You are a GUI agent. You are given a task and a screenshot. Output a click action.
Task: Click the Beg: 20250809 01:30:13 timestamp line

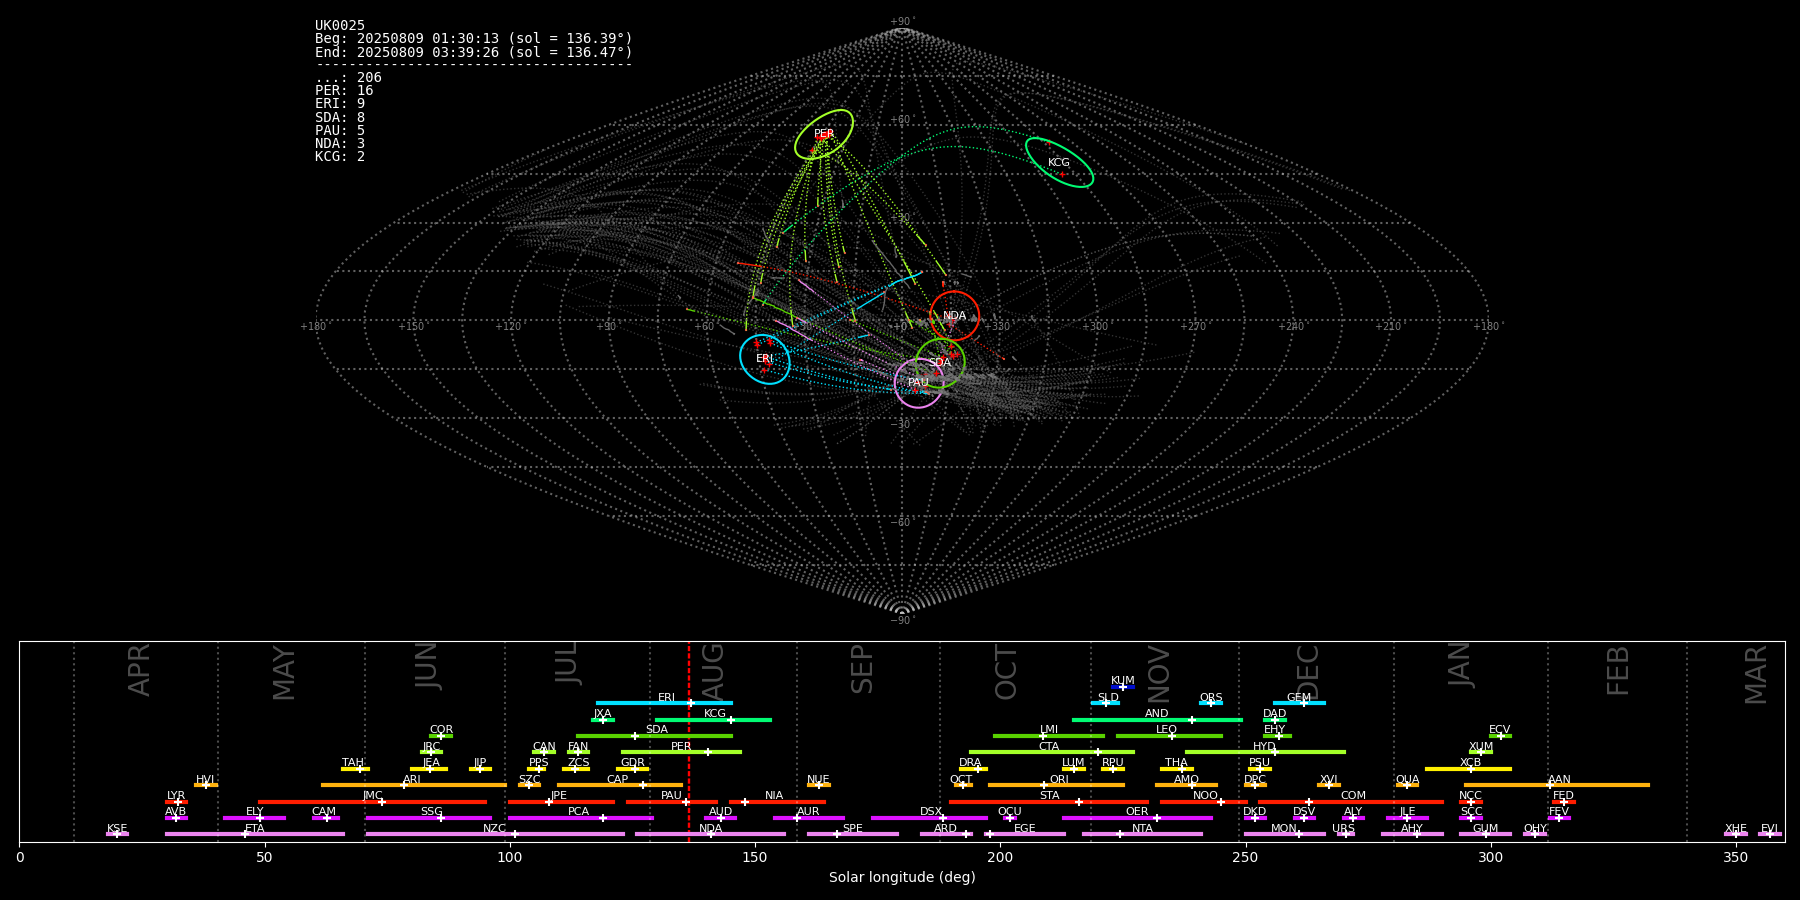pyautogui.click(x=474, y=39)
